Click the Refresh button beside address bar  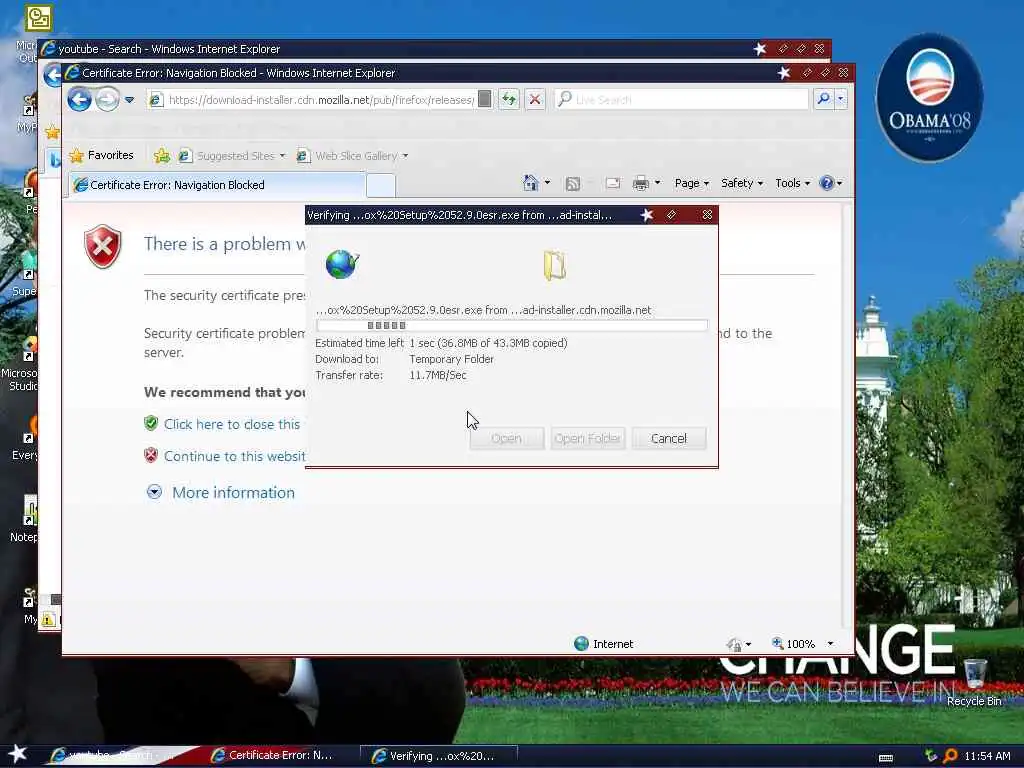coord(509,100)
